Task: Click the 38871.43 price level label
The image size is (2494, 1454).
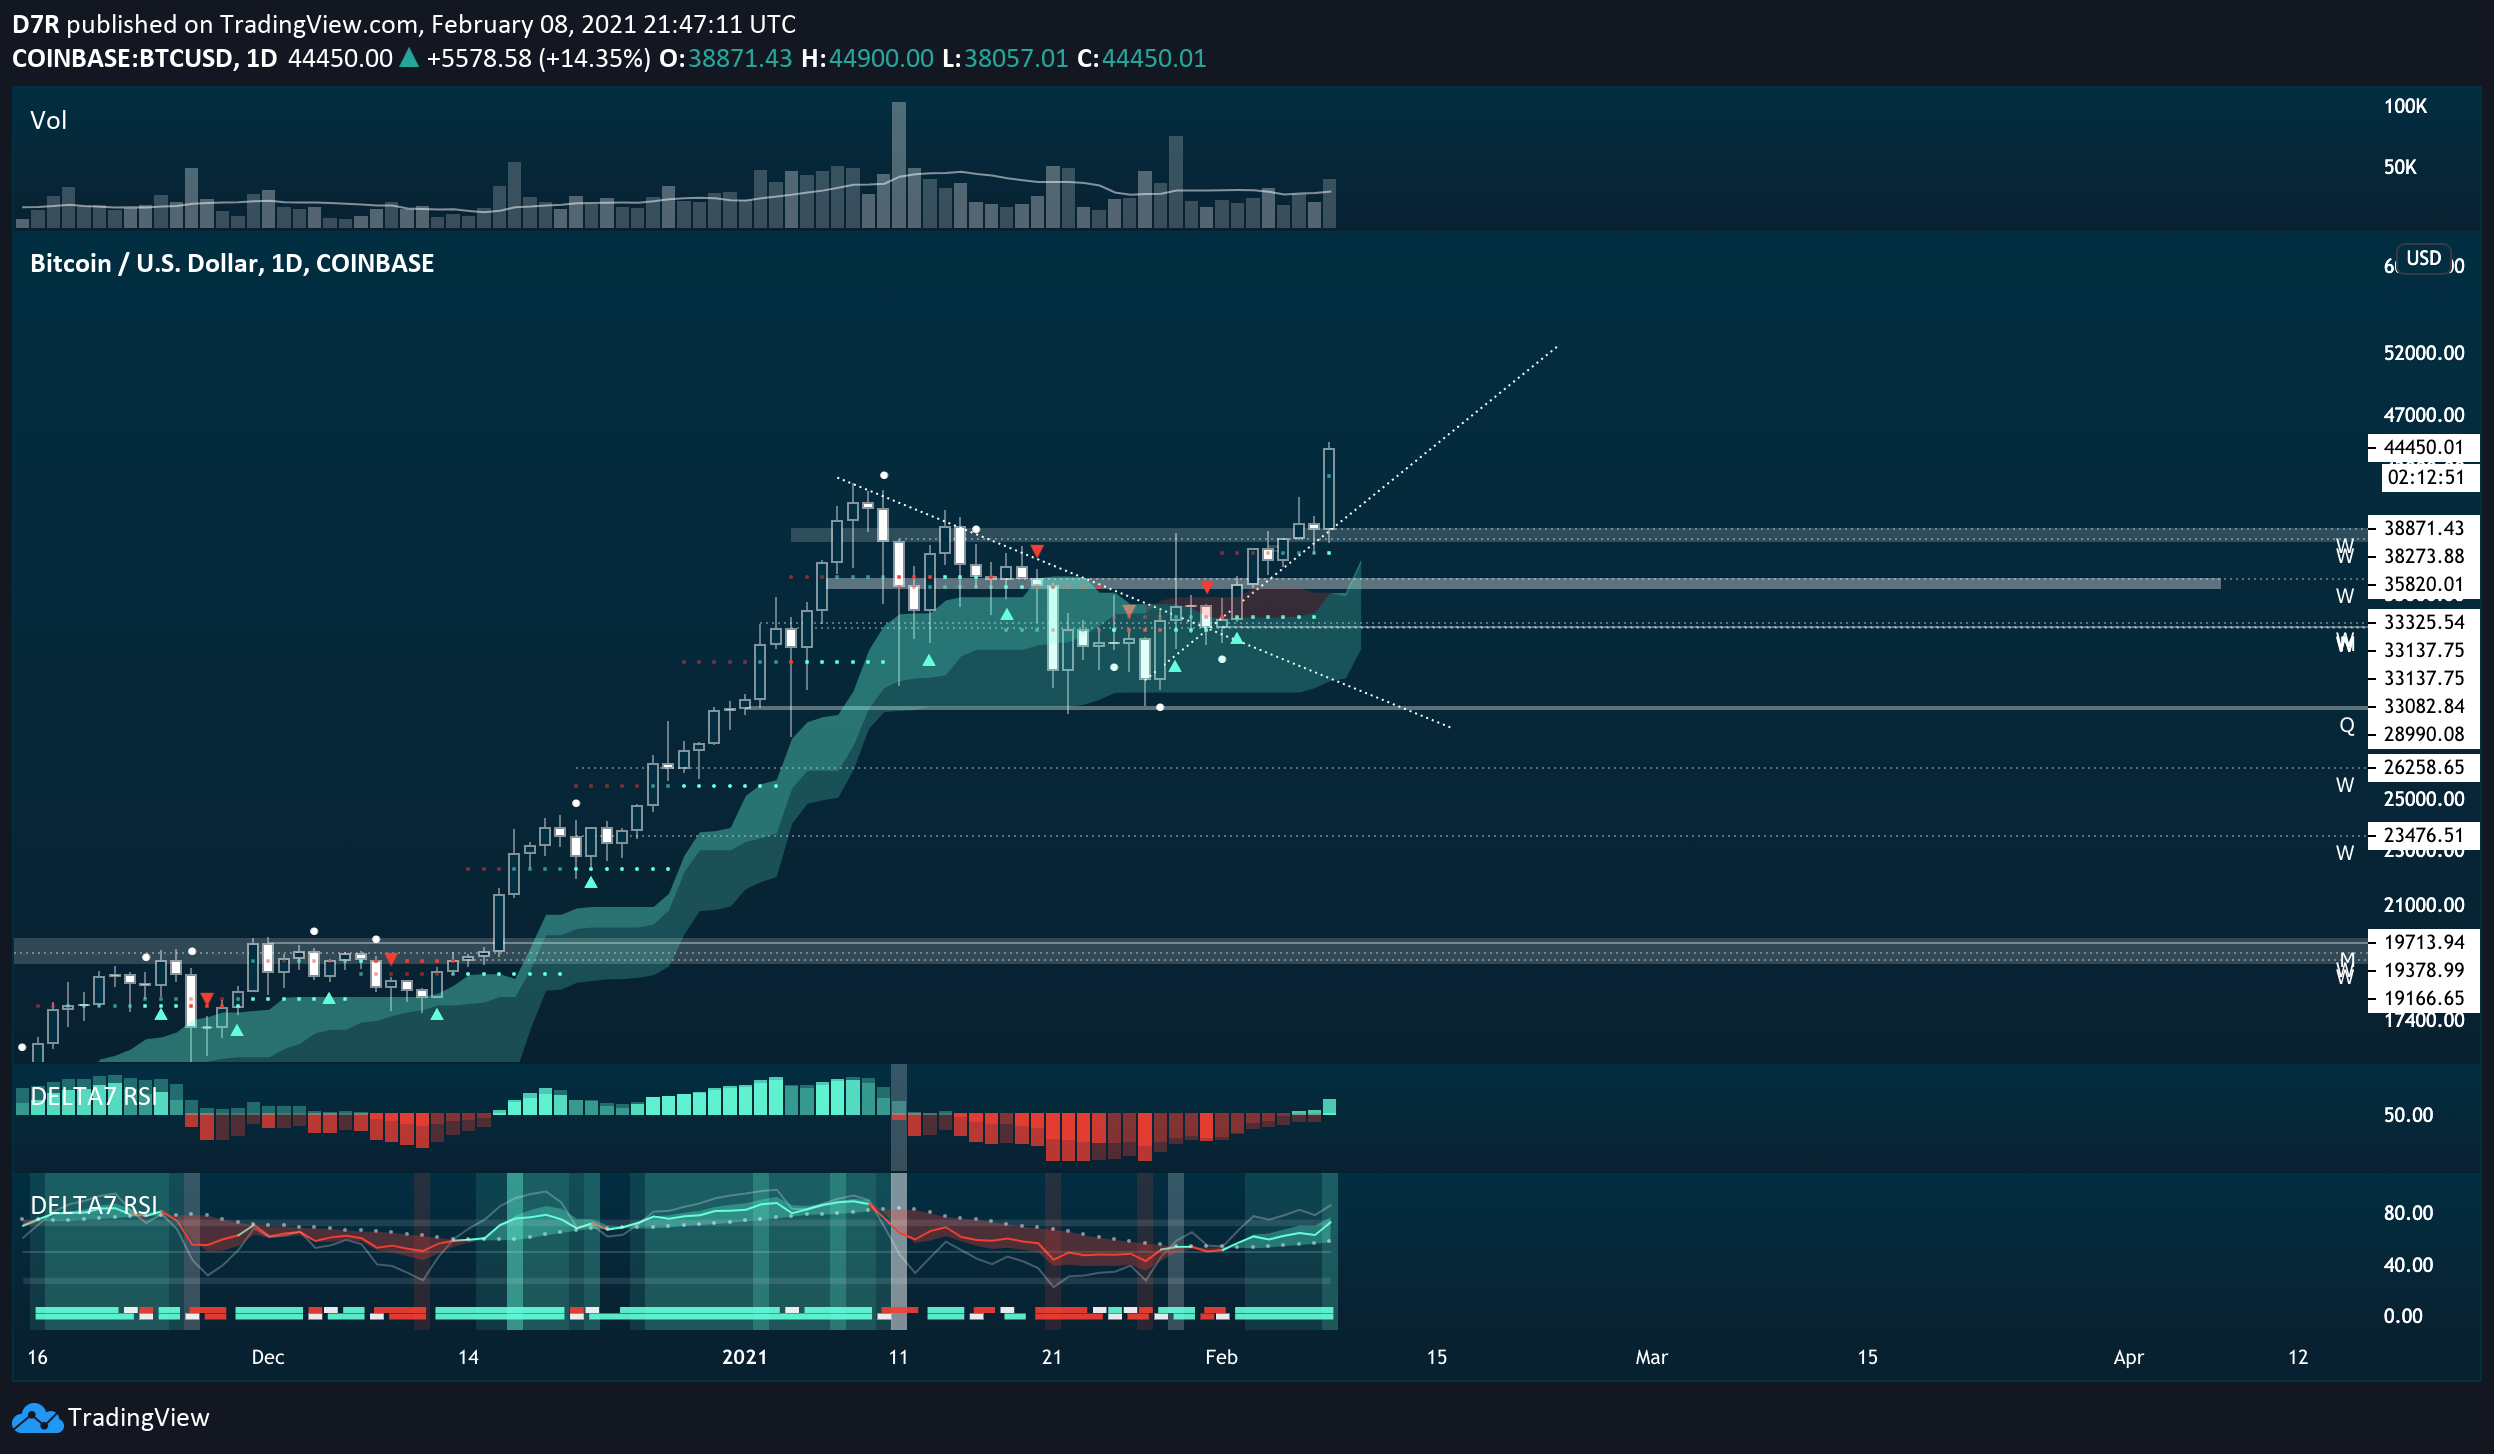Action: [x=2423, y=528]
